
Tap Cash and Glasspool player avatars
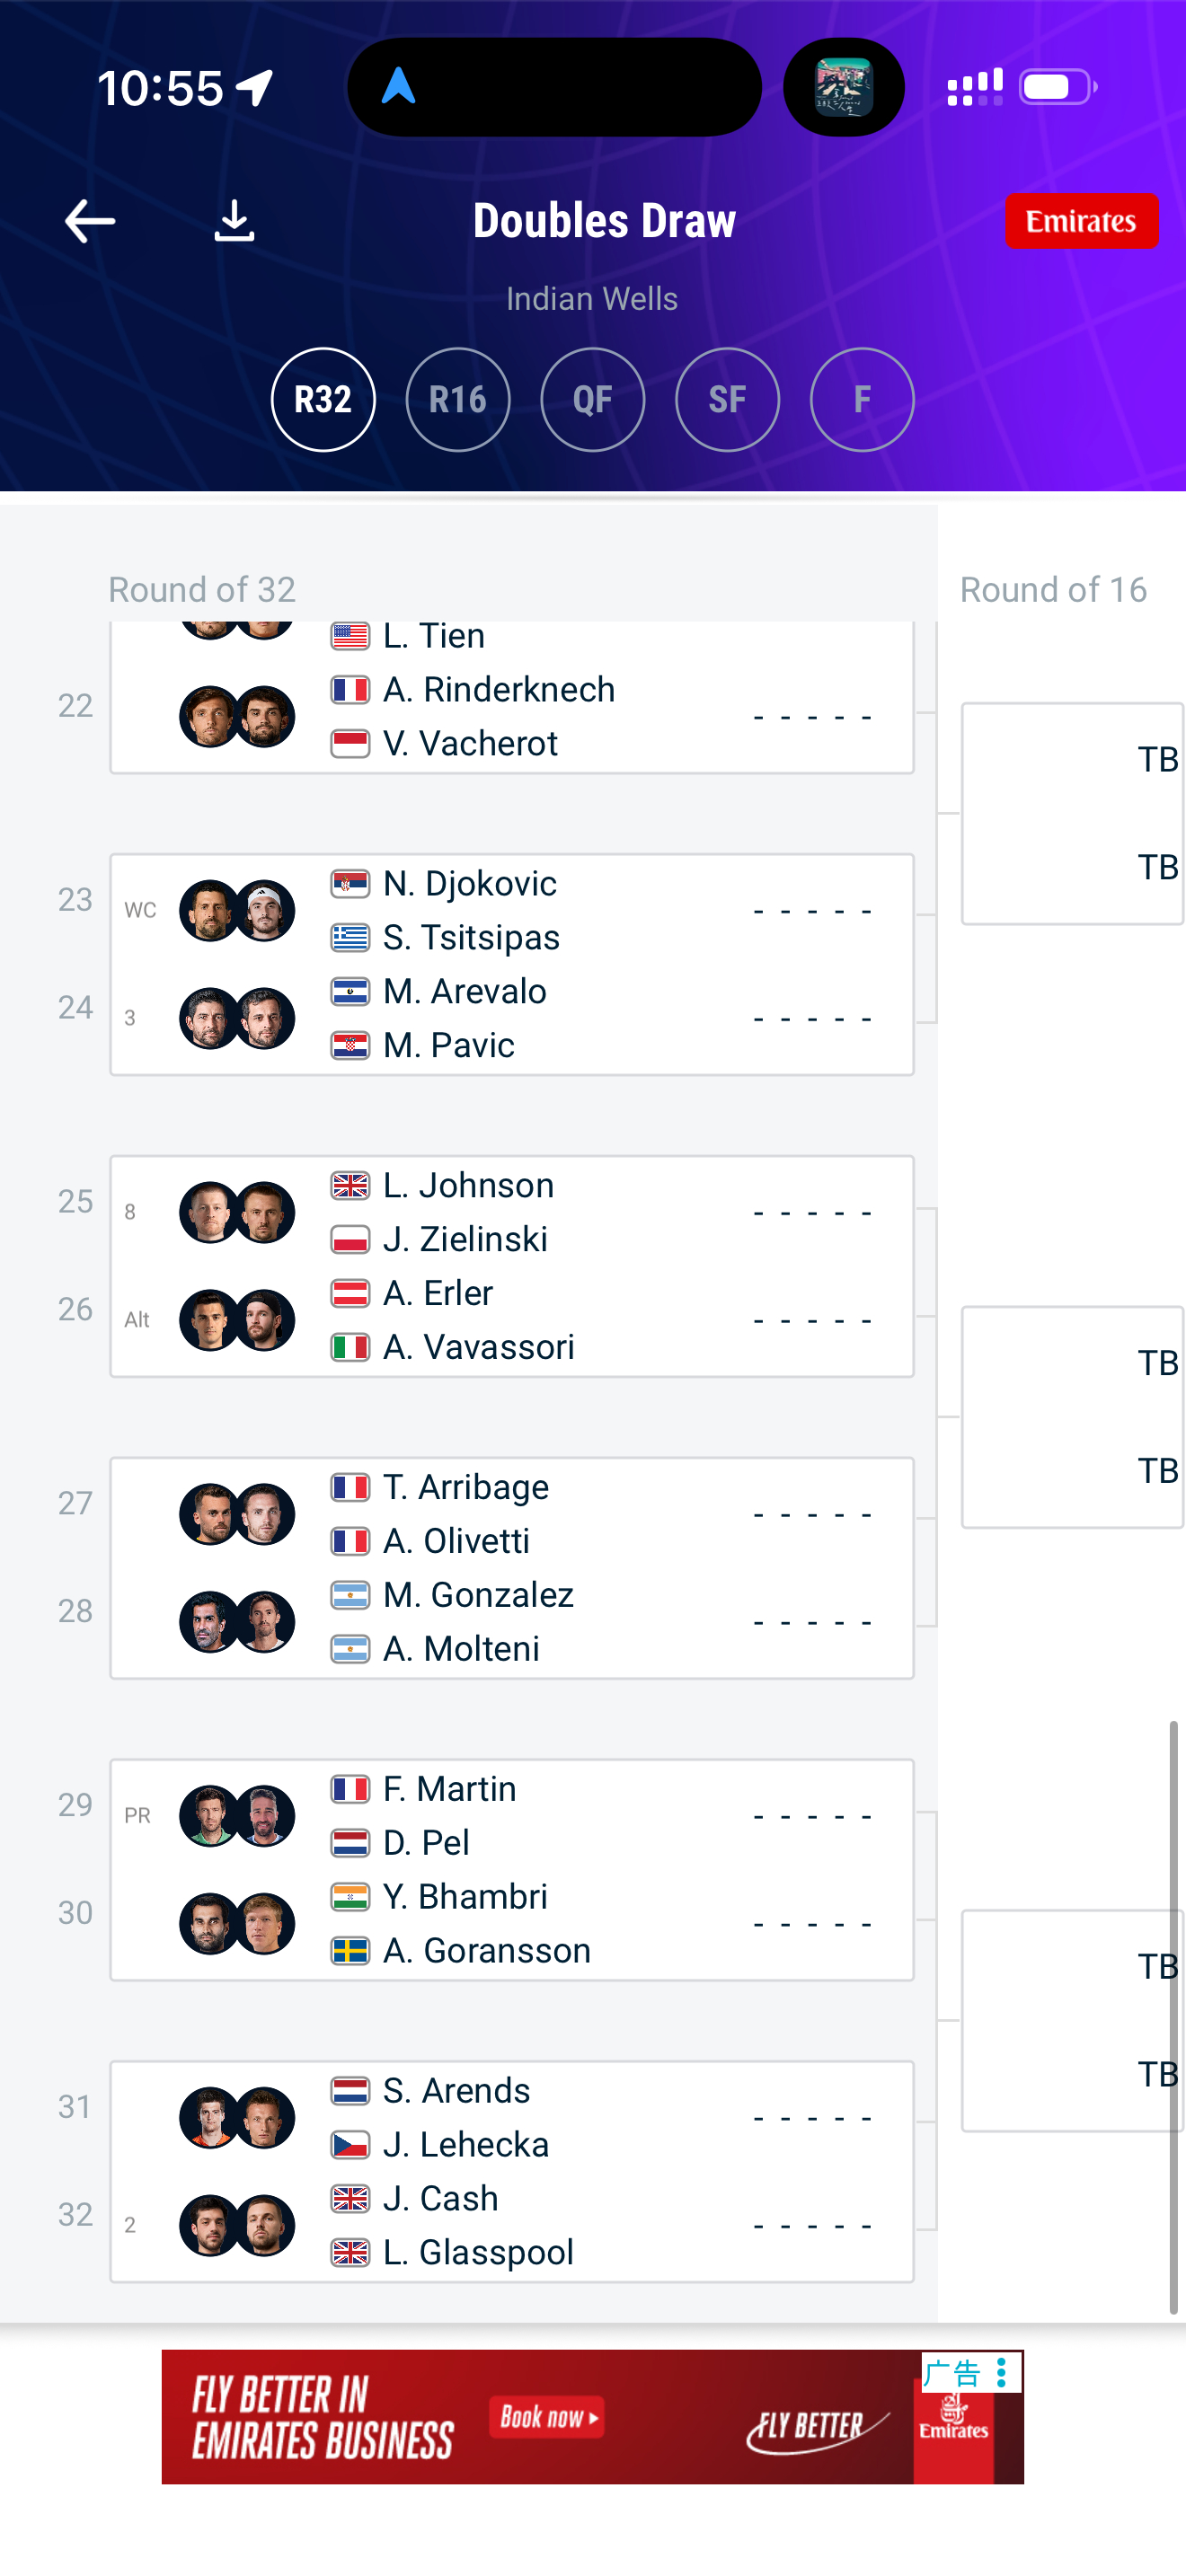(237, 2225)
